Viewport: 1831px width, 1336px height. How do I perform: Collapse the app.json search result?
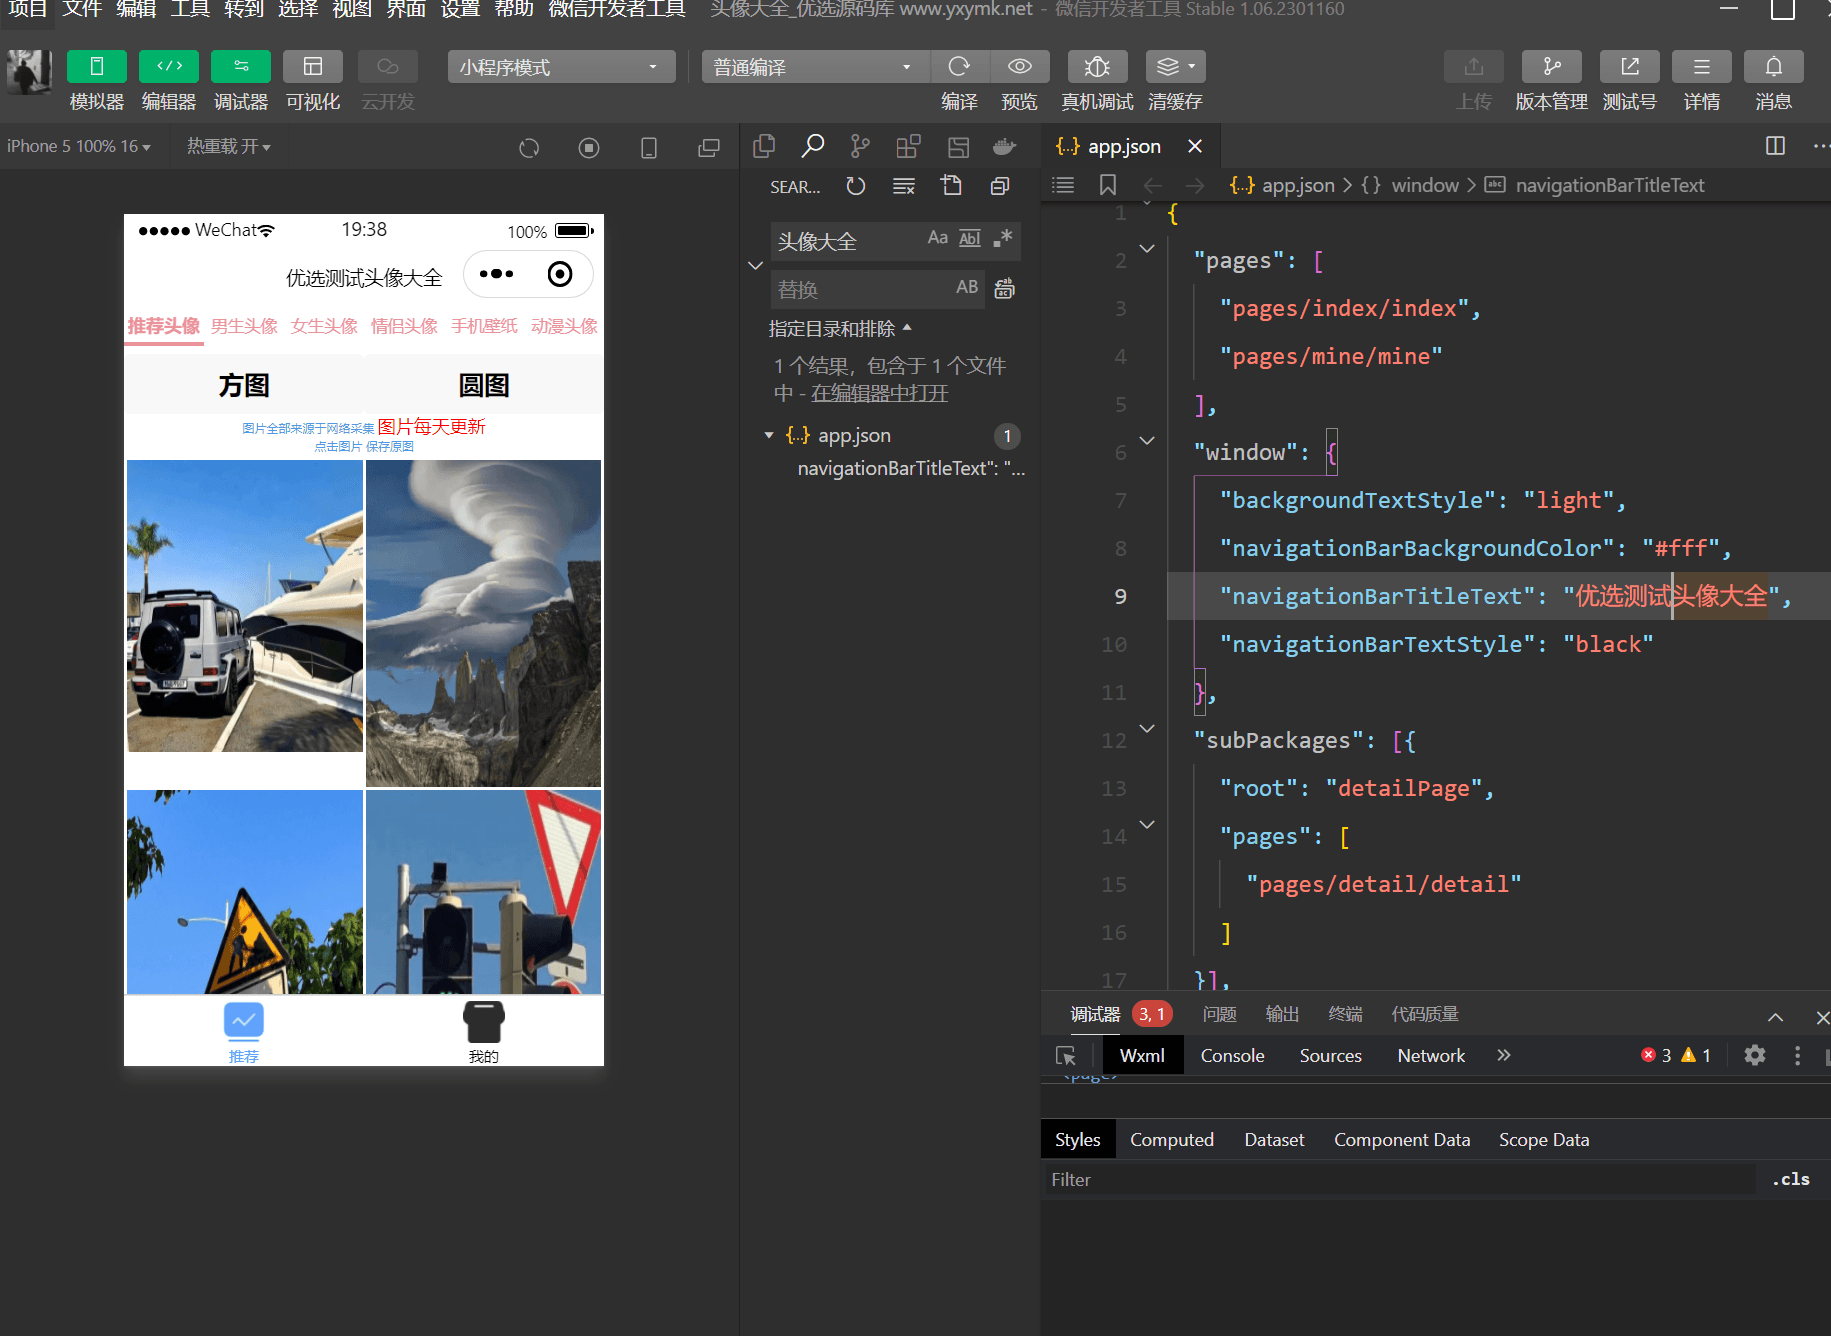(x=769, y=436)
